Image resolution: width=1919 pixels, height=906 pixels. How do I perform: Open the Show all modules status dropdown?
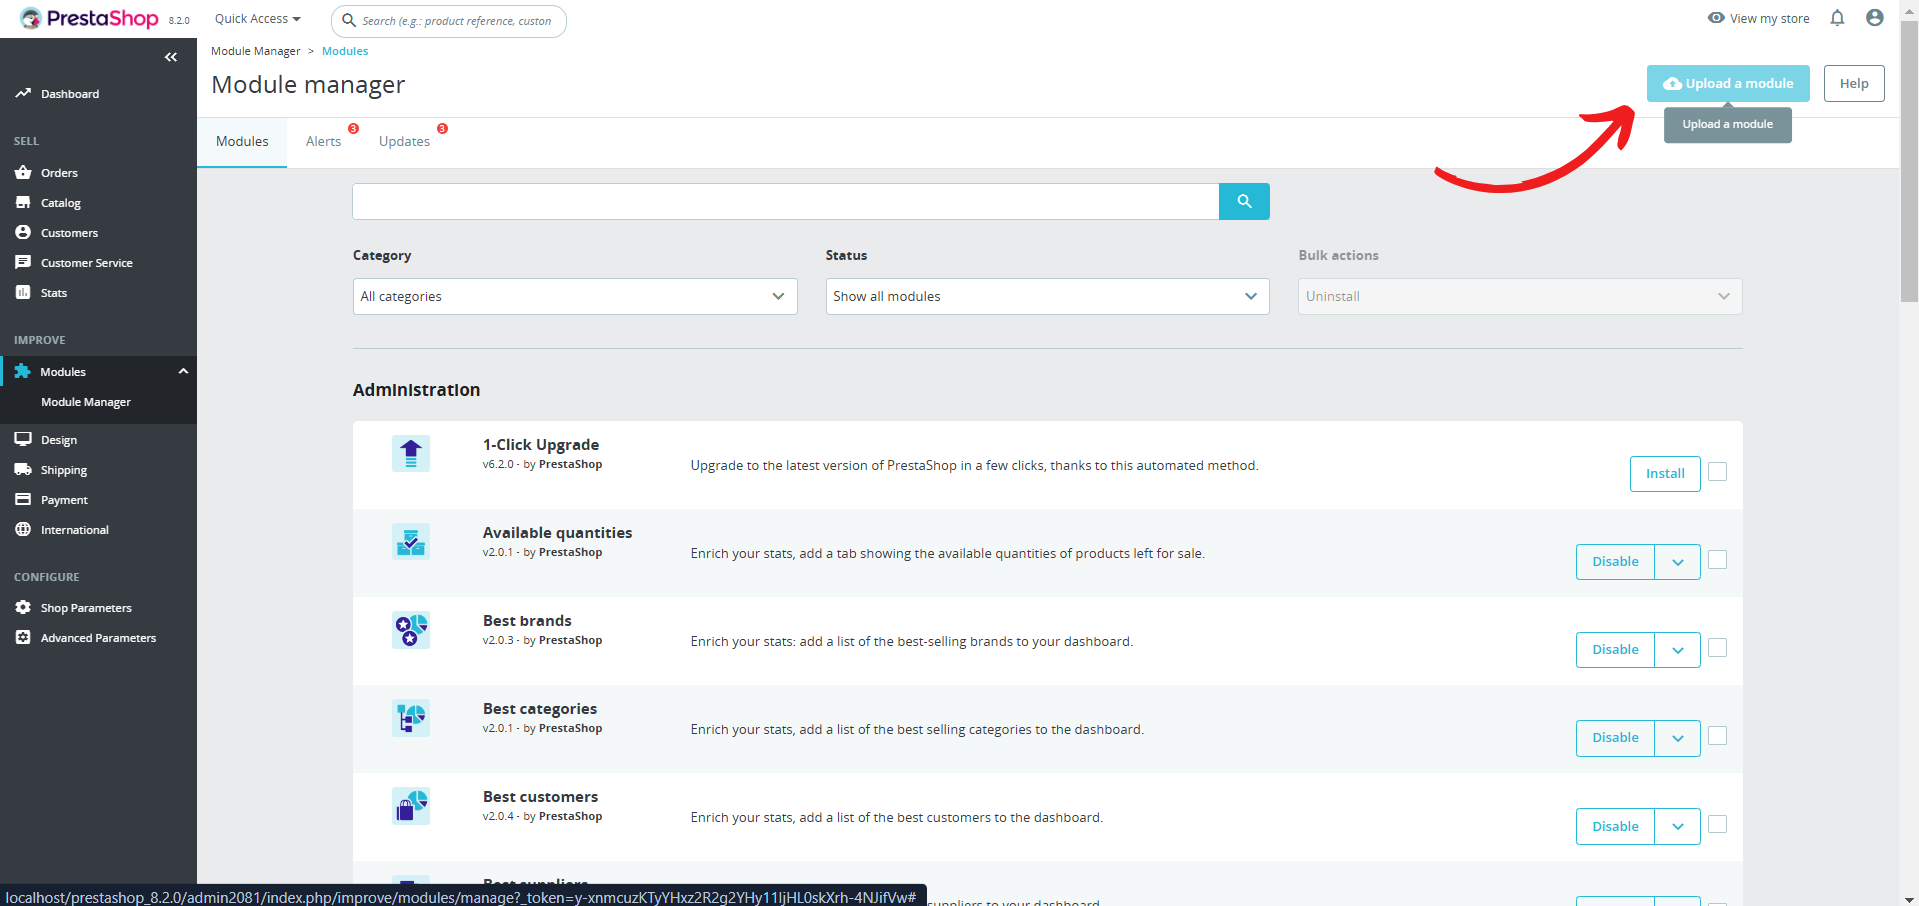coord(1046,296)
